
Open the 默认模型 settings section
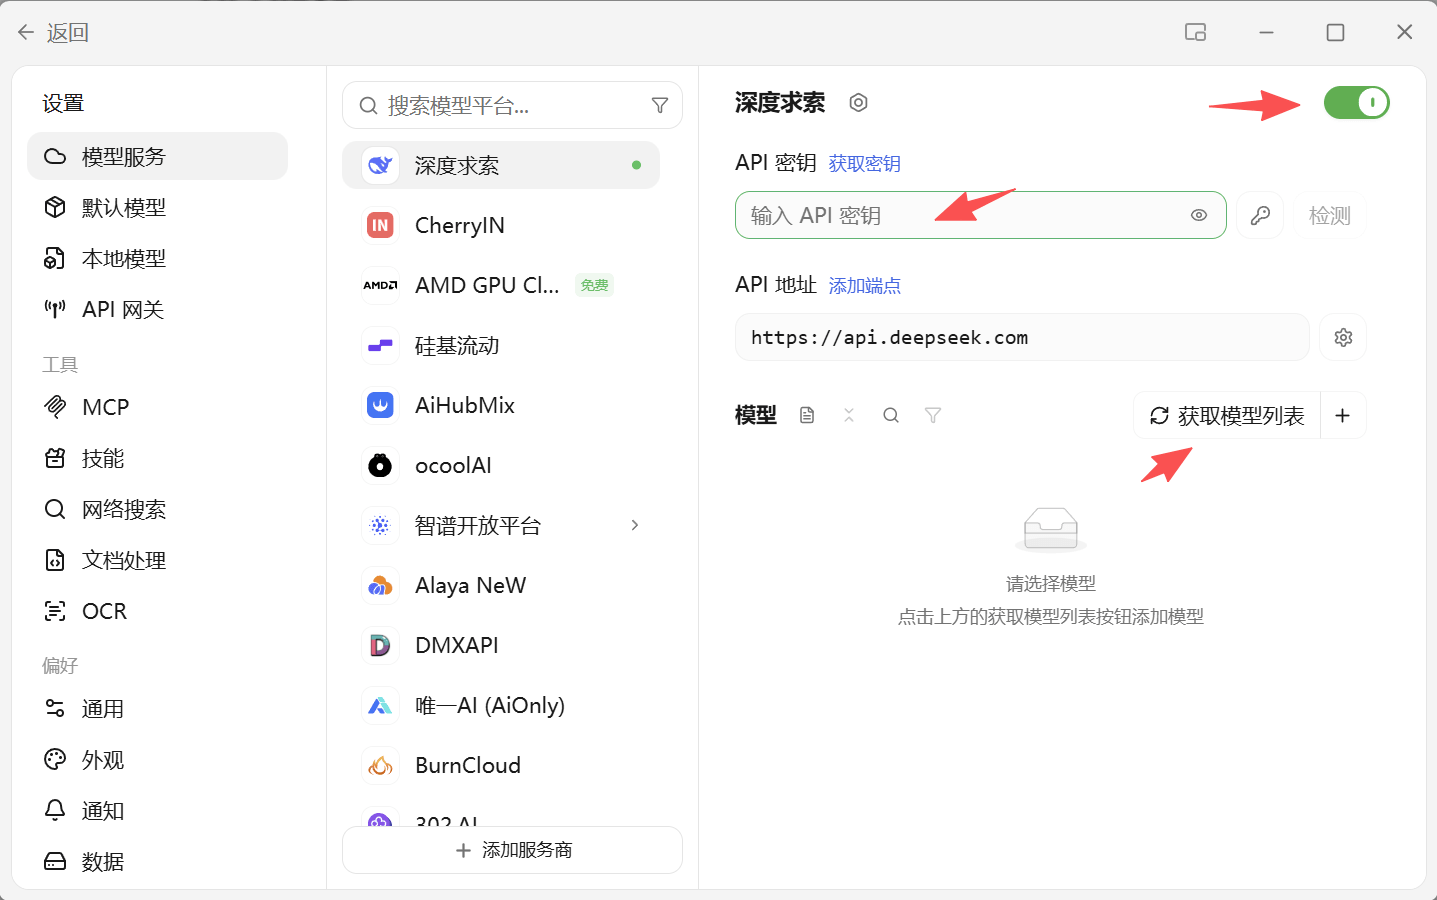(157, 207)
